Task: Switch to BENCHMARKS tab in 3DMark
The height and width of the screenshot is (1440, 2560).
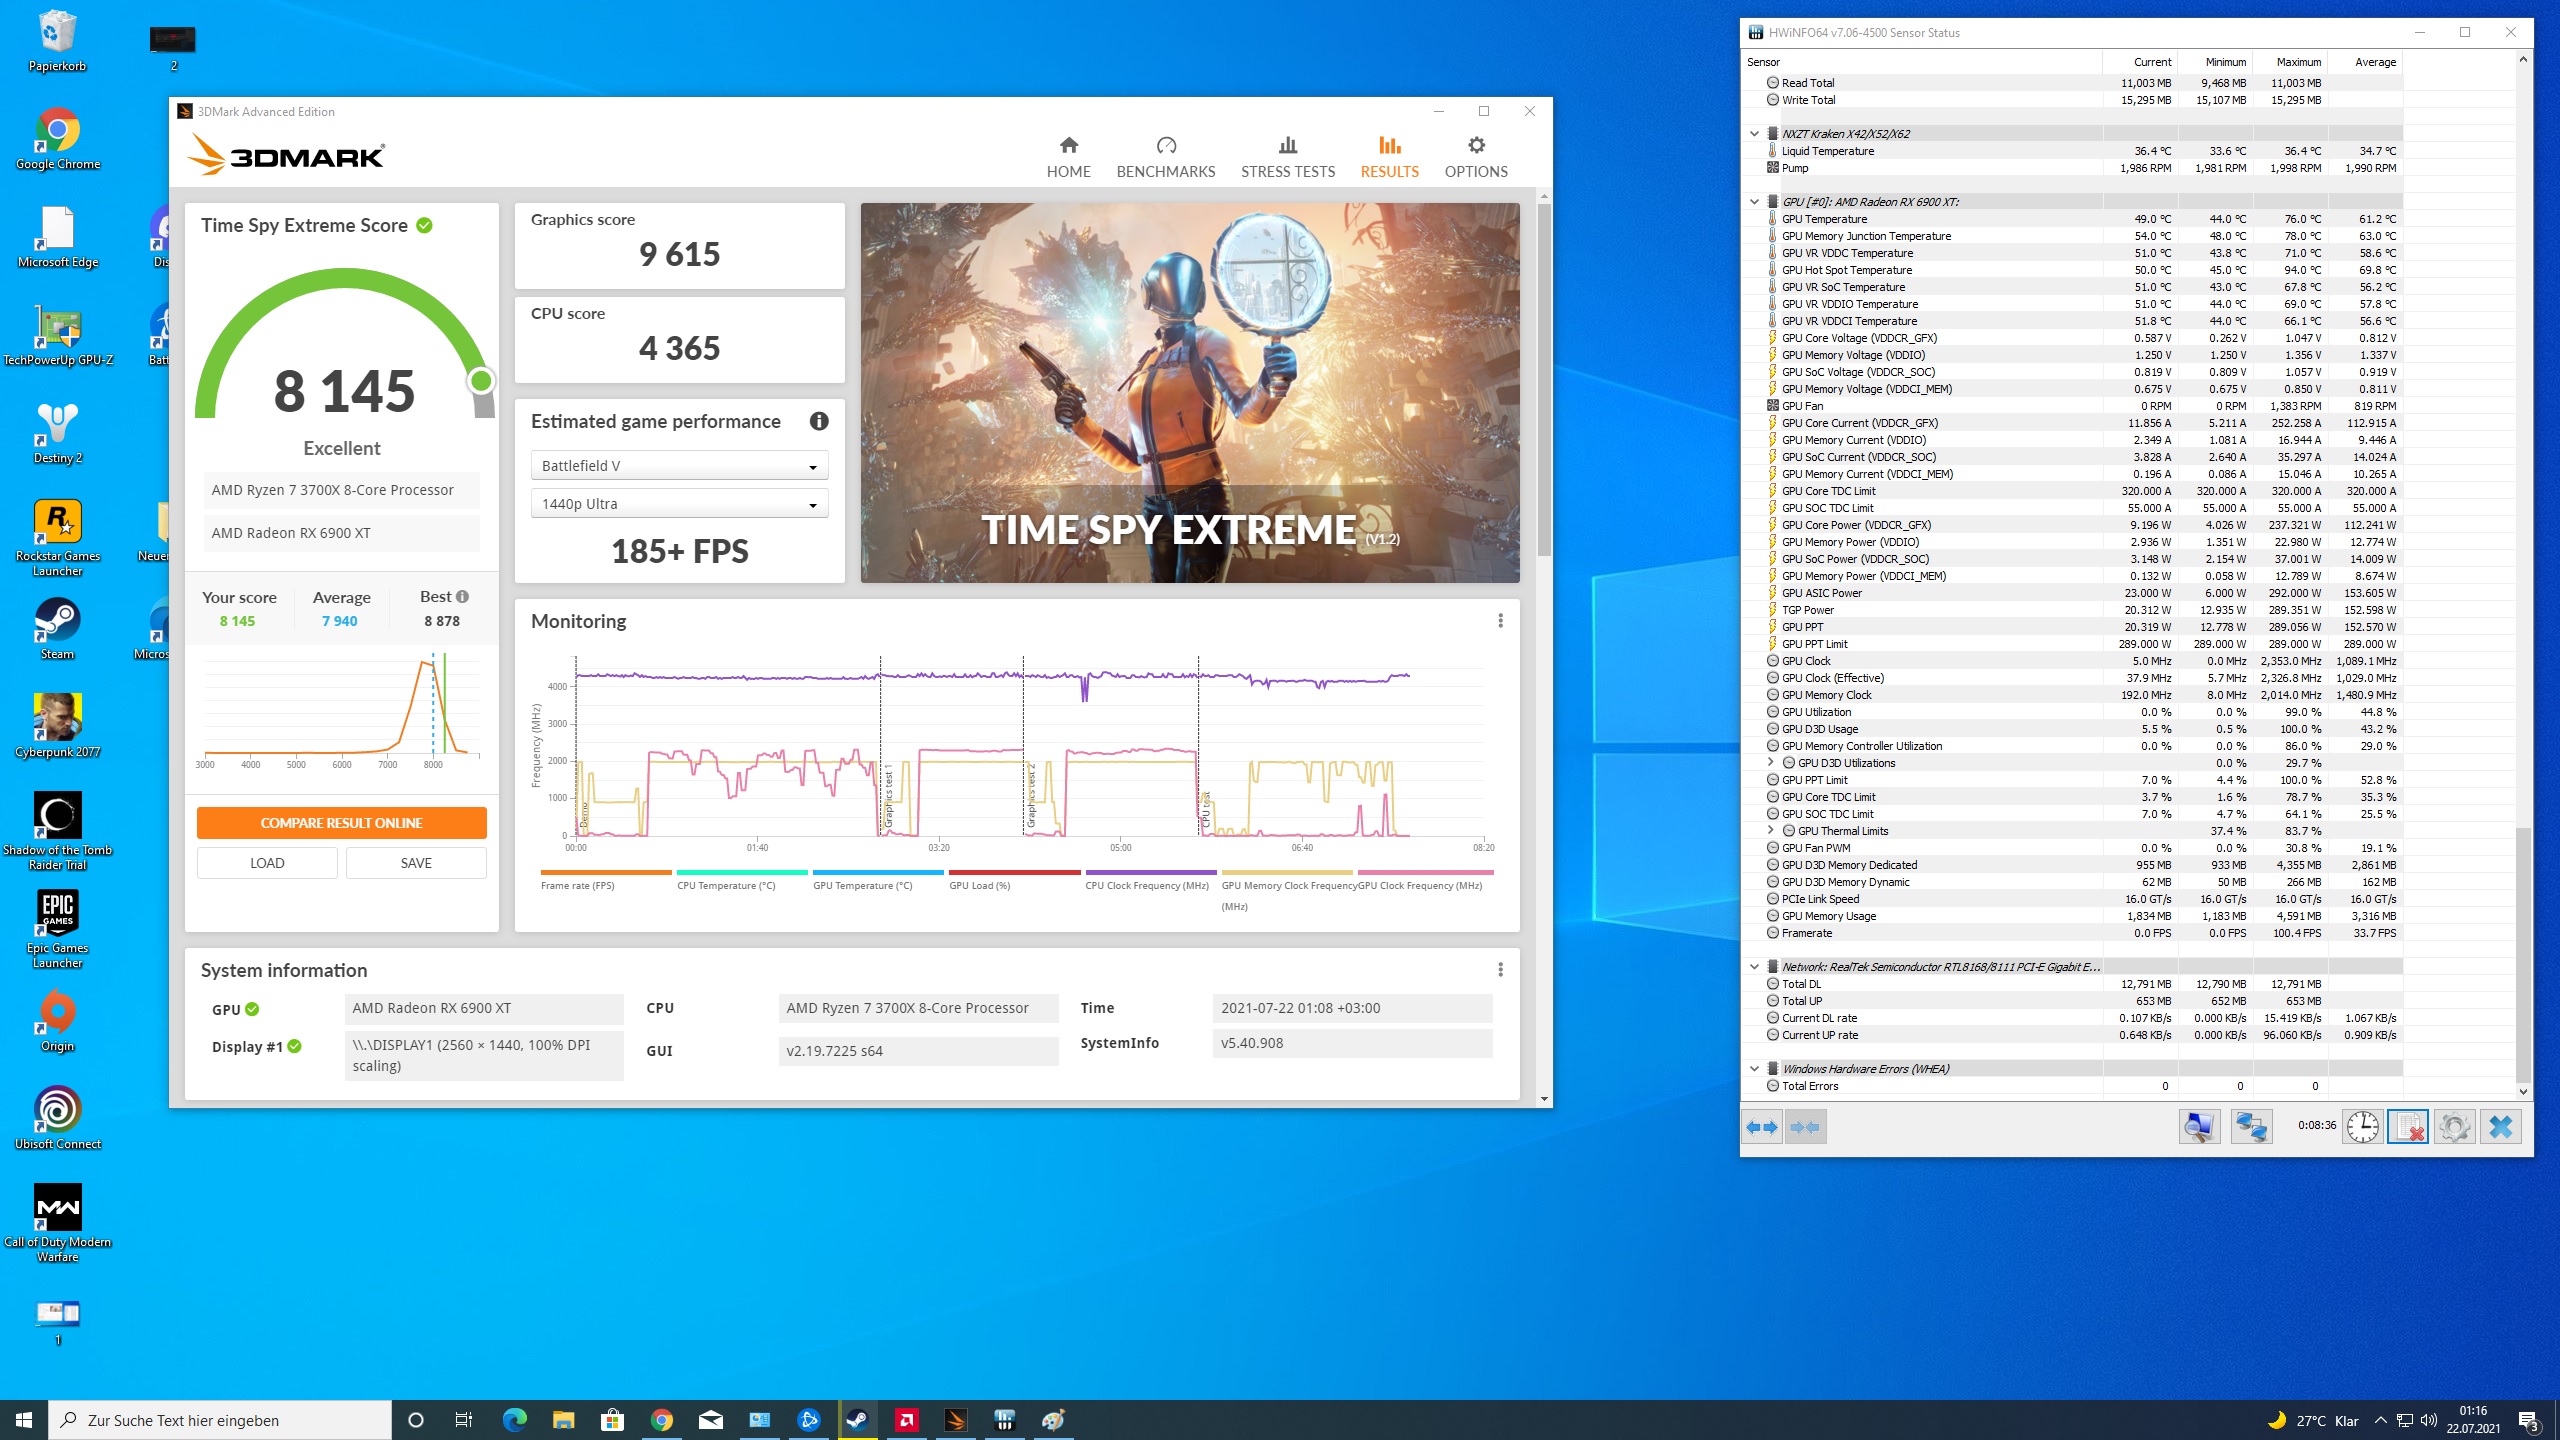Action: pos(1166,157)
